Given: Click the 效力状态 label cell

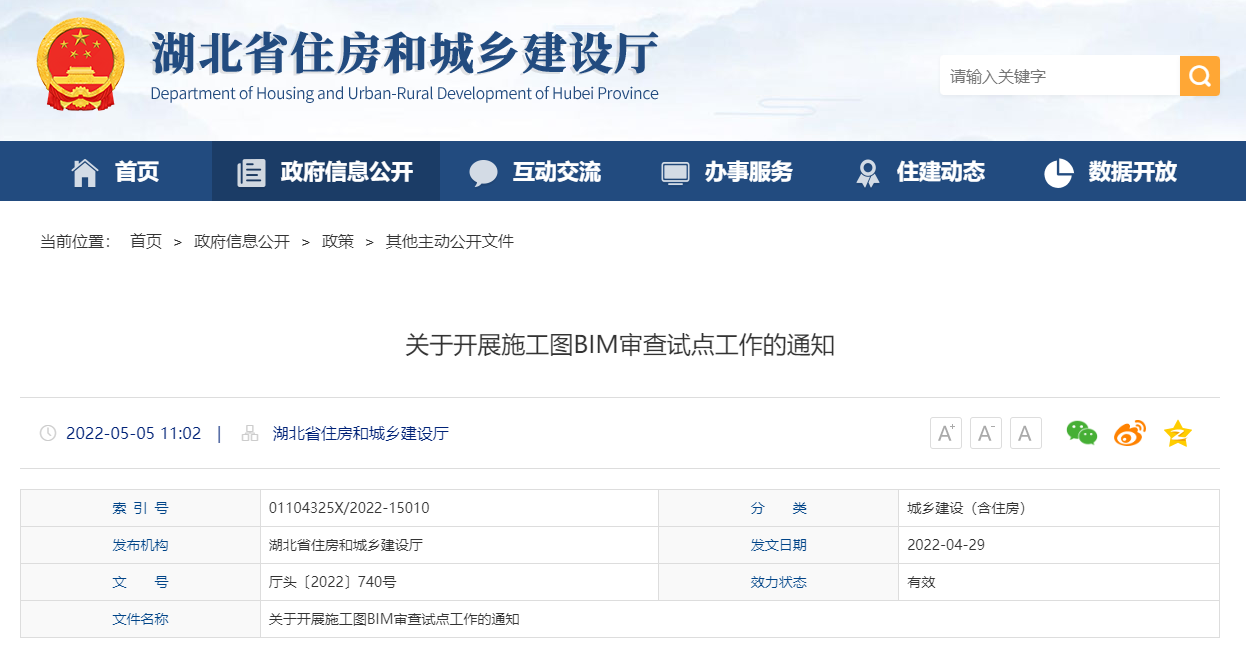Looking at the screenshot, I should click(779, 582).
